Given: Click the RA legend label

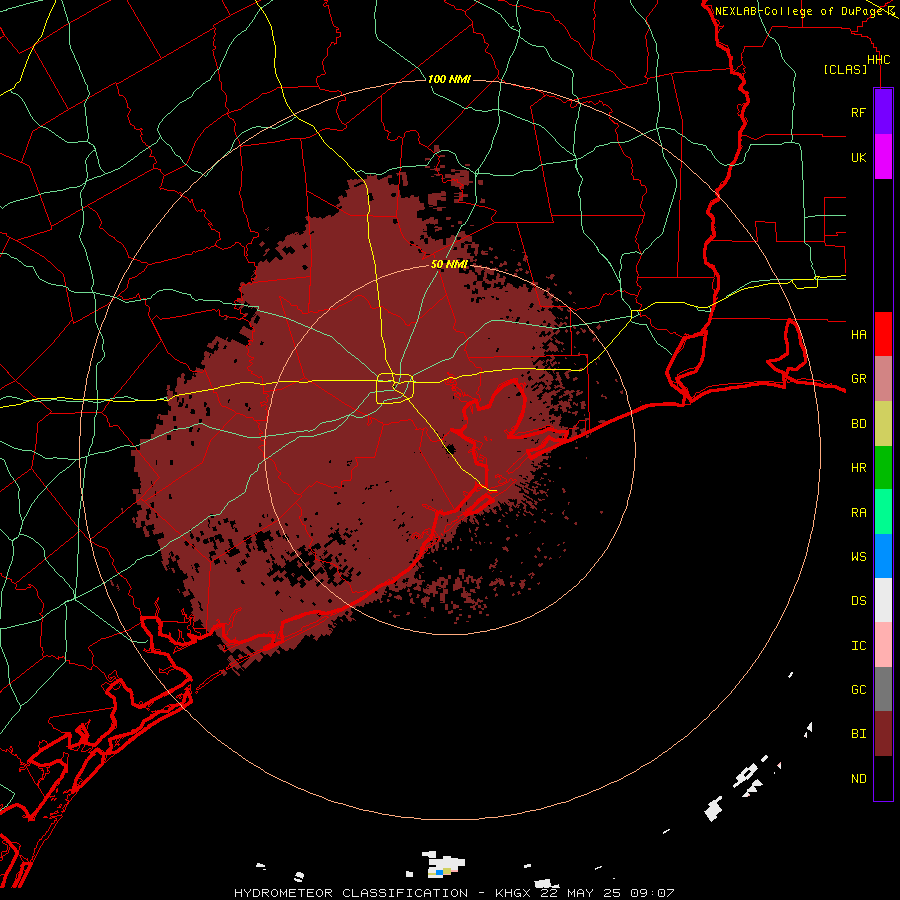Looking at the screenshot, I should (x=858, y=513).
